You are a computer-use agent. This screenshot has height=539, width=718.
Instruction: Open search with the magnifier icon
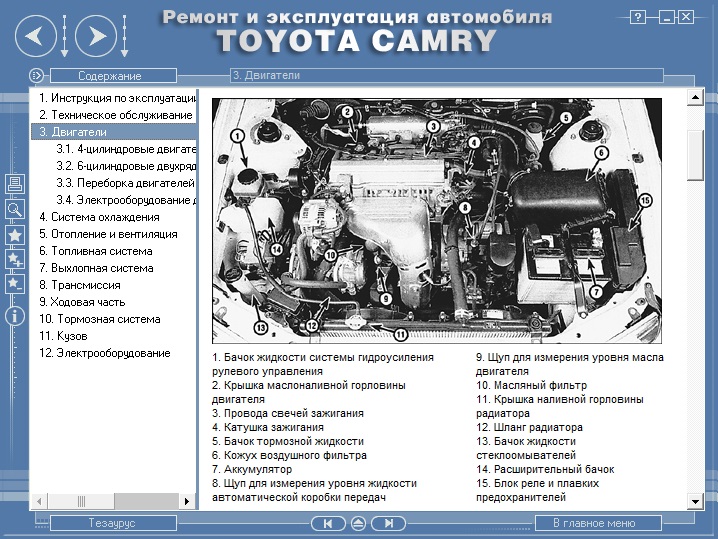pyautogui.click(x=15, y=209)
